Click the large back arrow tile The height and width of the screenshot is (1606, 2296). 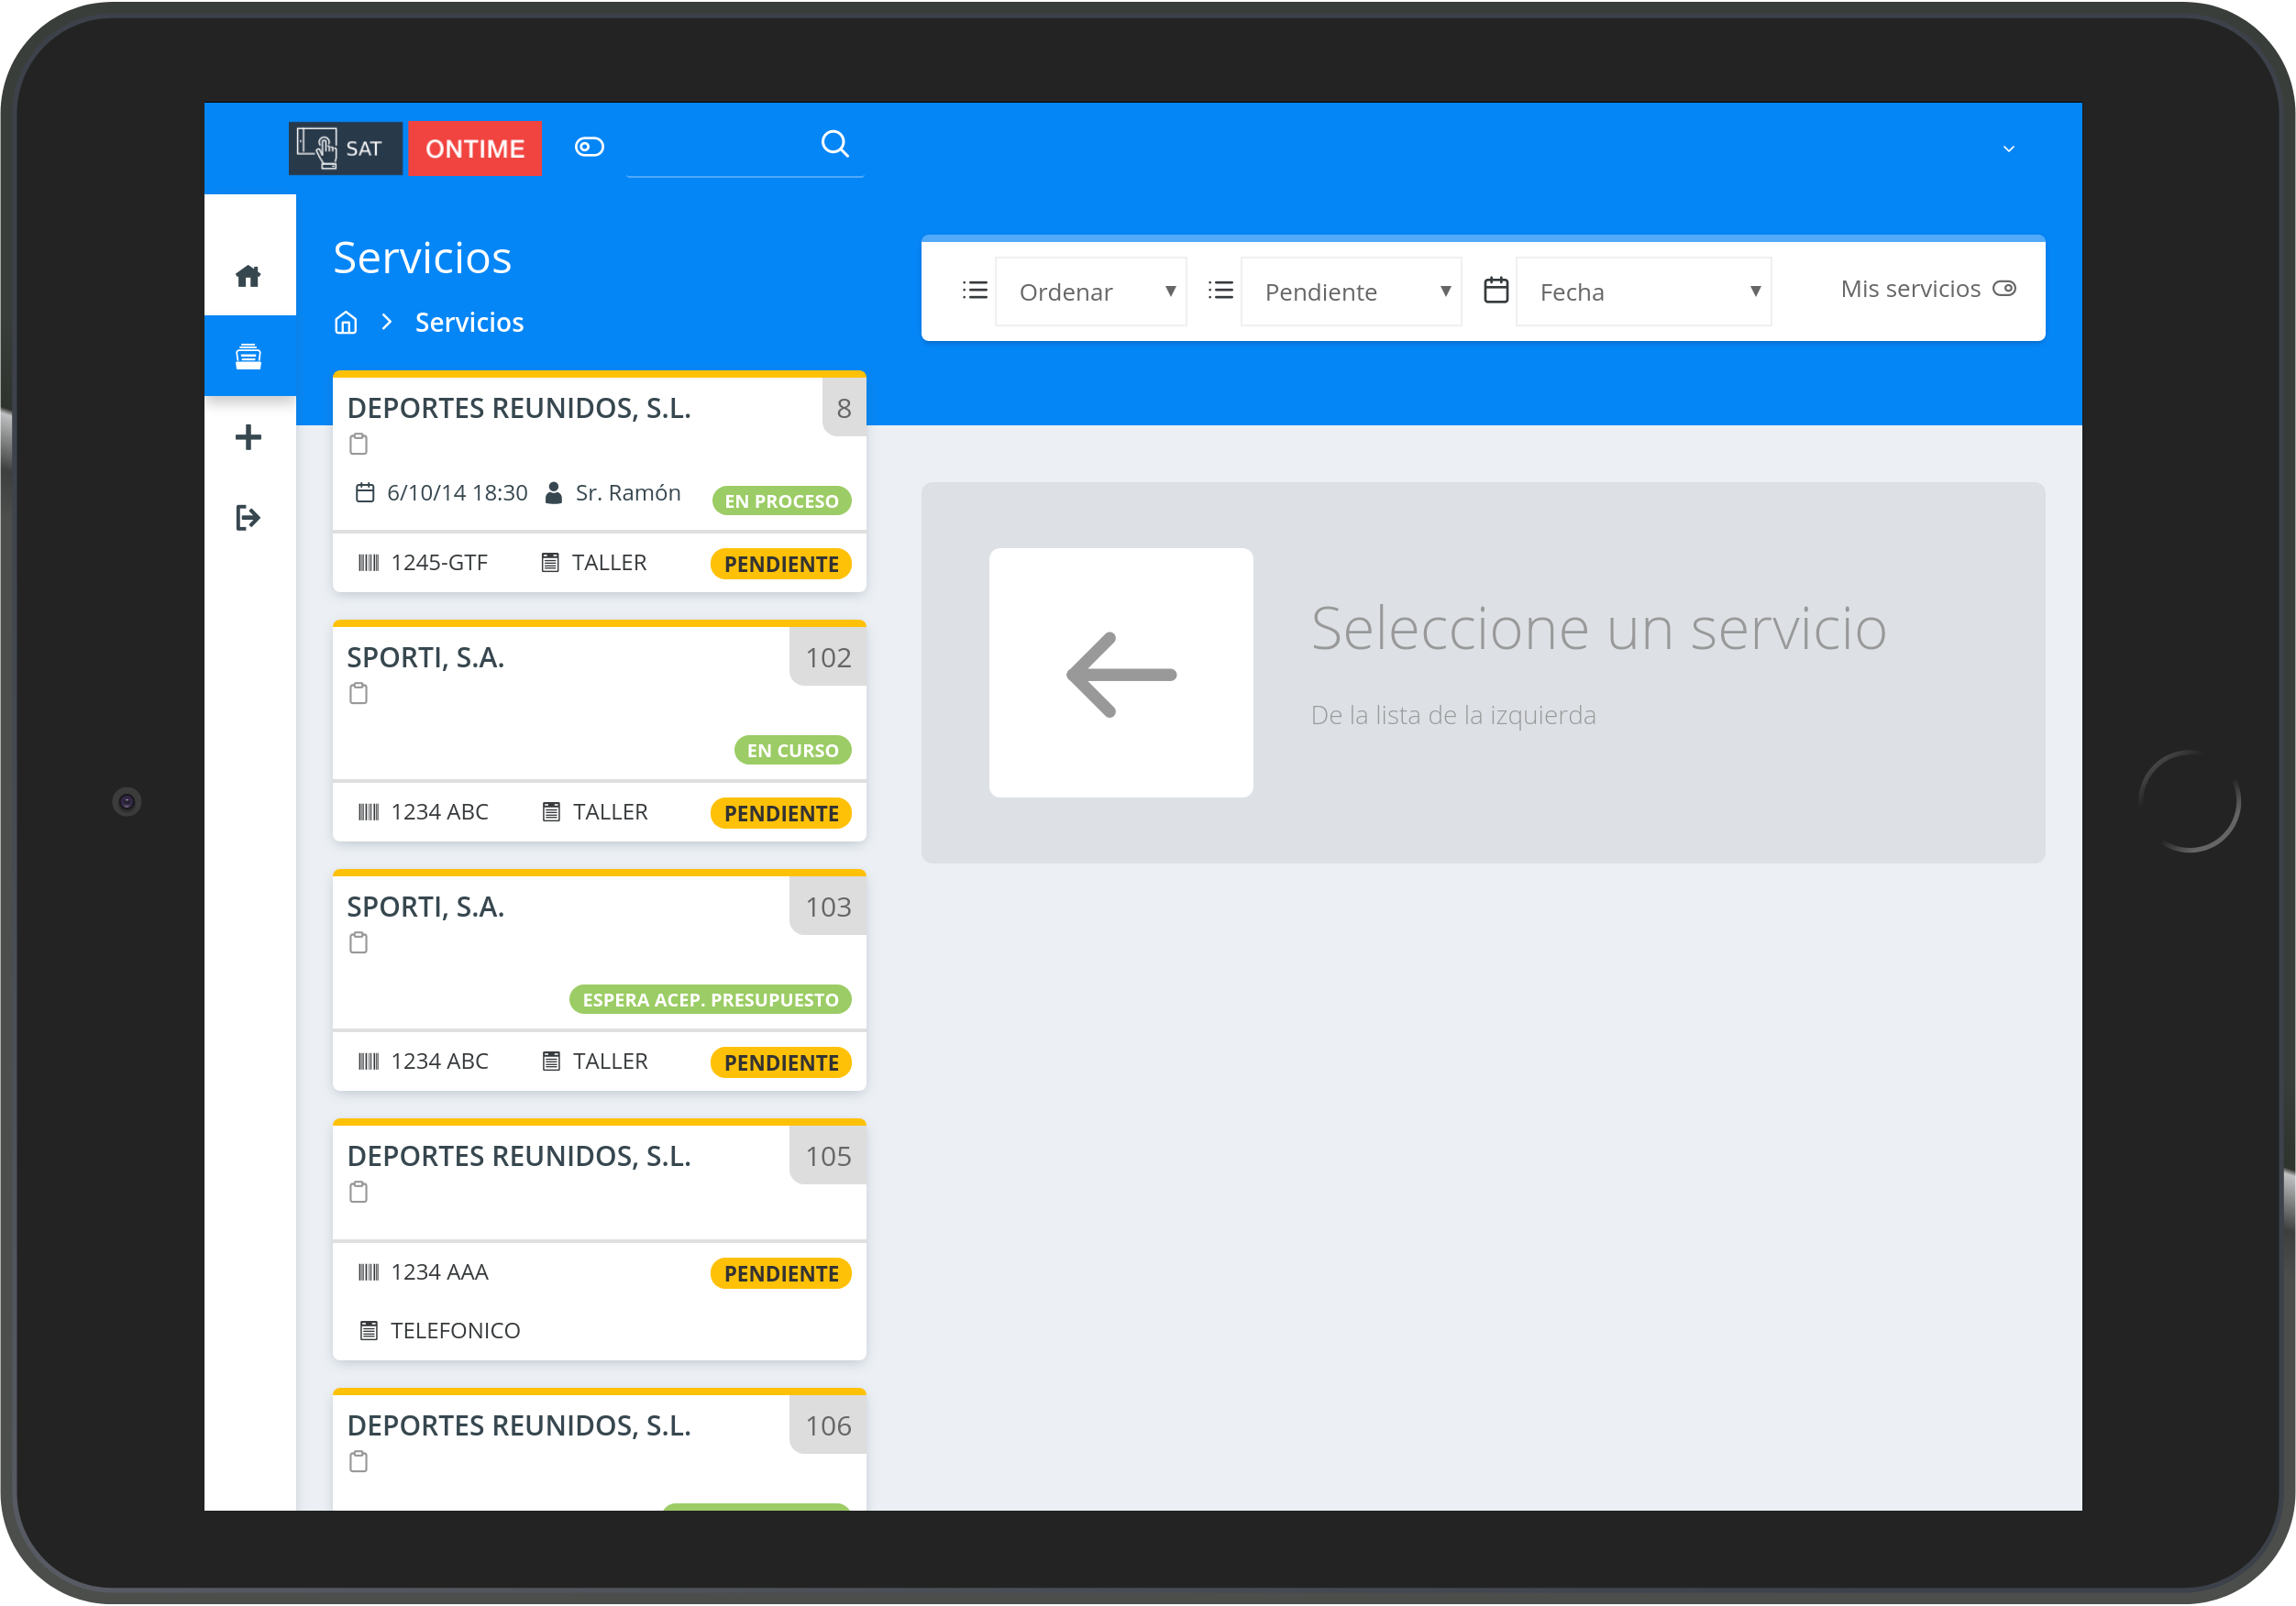tap(1120, 673)
